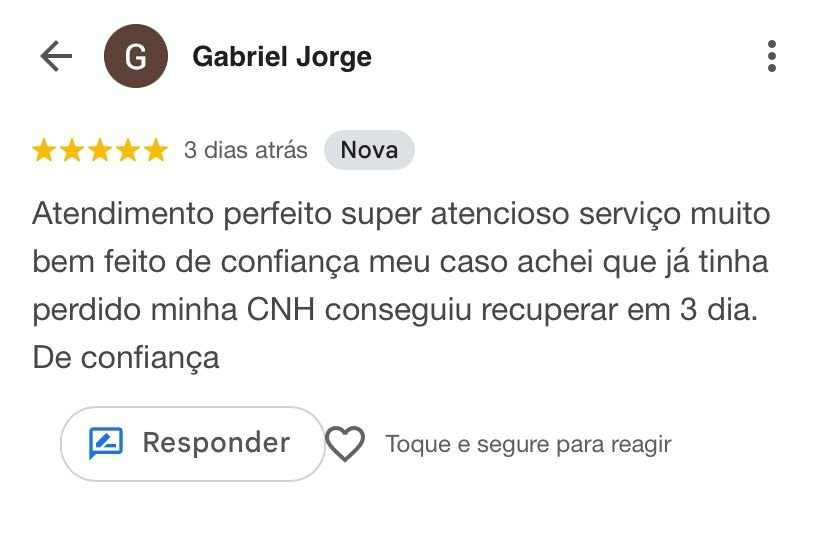The image size is (828, 540).
Task: Click the review line mentioning 'CNH'
Action: pos(395,309)
